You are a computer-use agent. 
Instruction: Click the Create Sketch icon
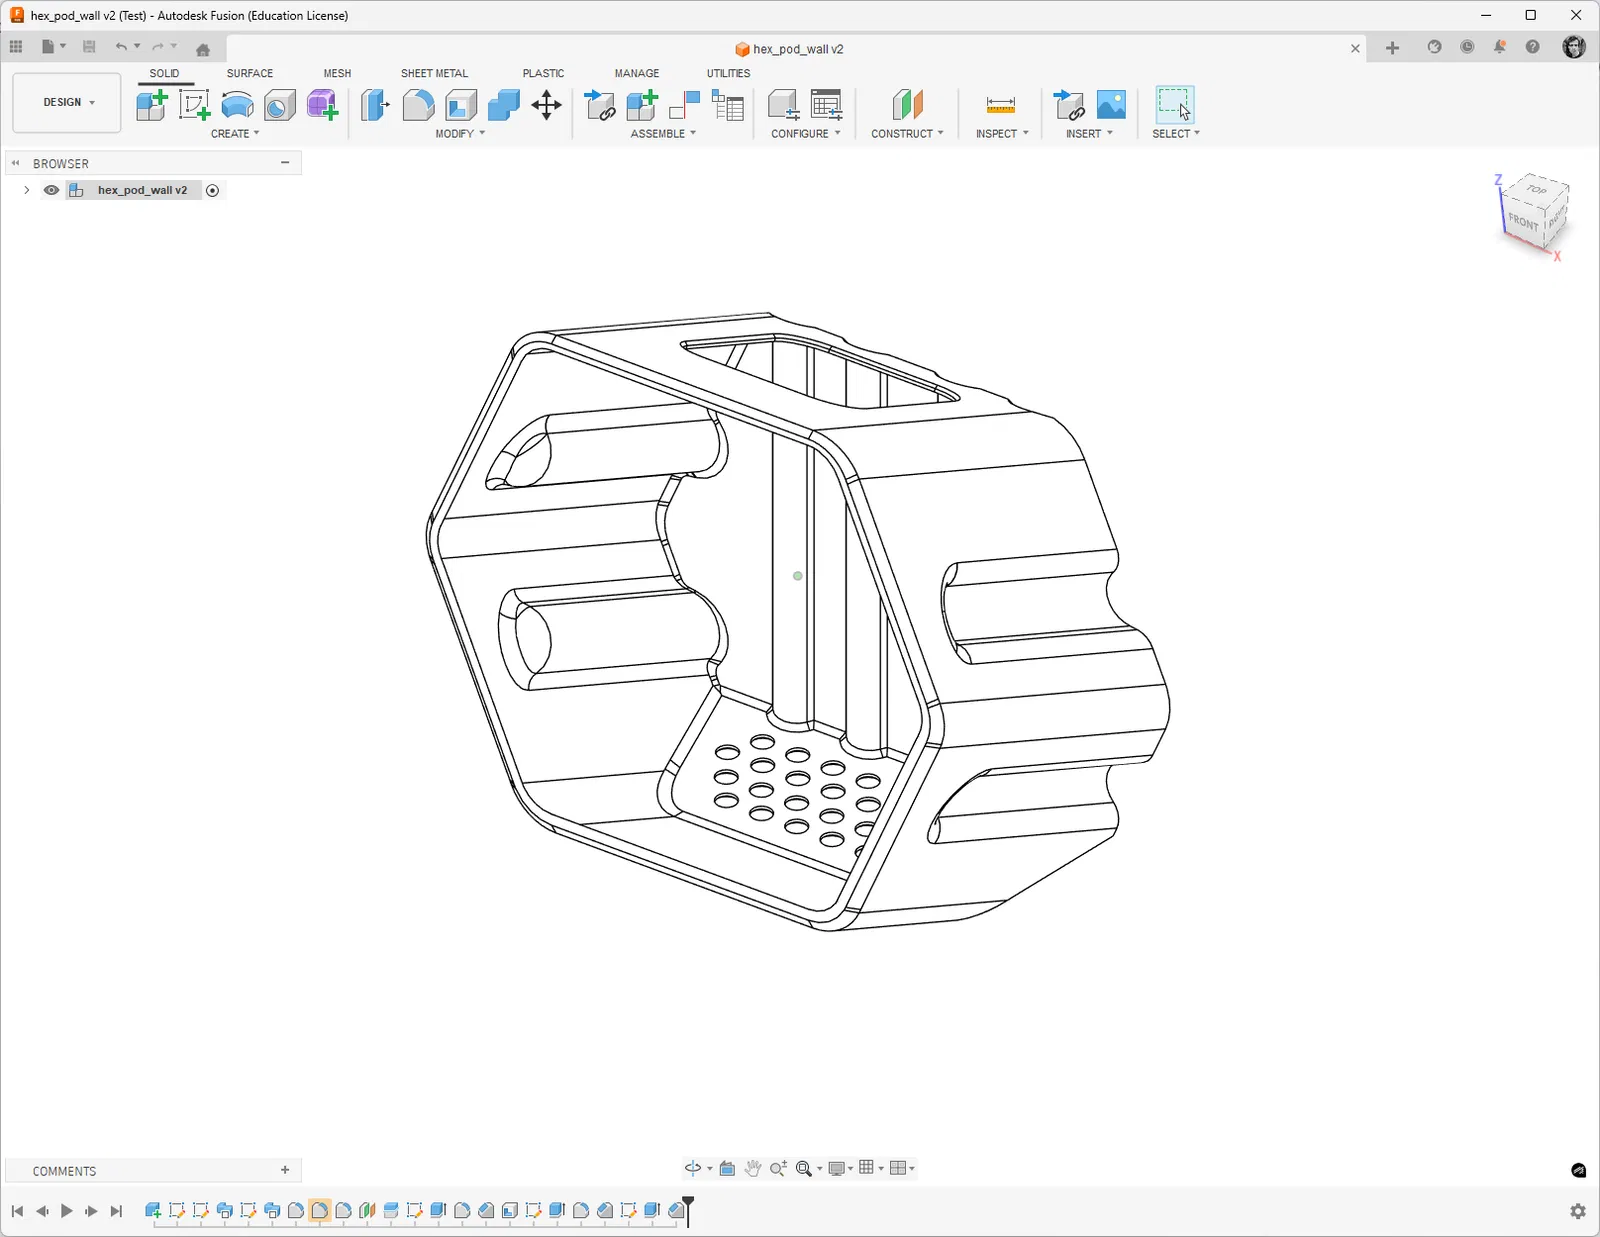[194, 105]
